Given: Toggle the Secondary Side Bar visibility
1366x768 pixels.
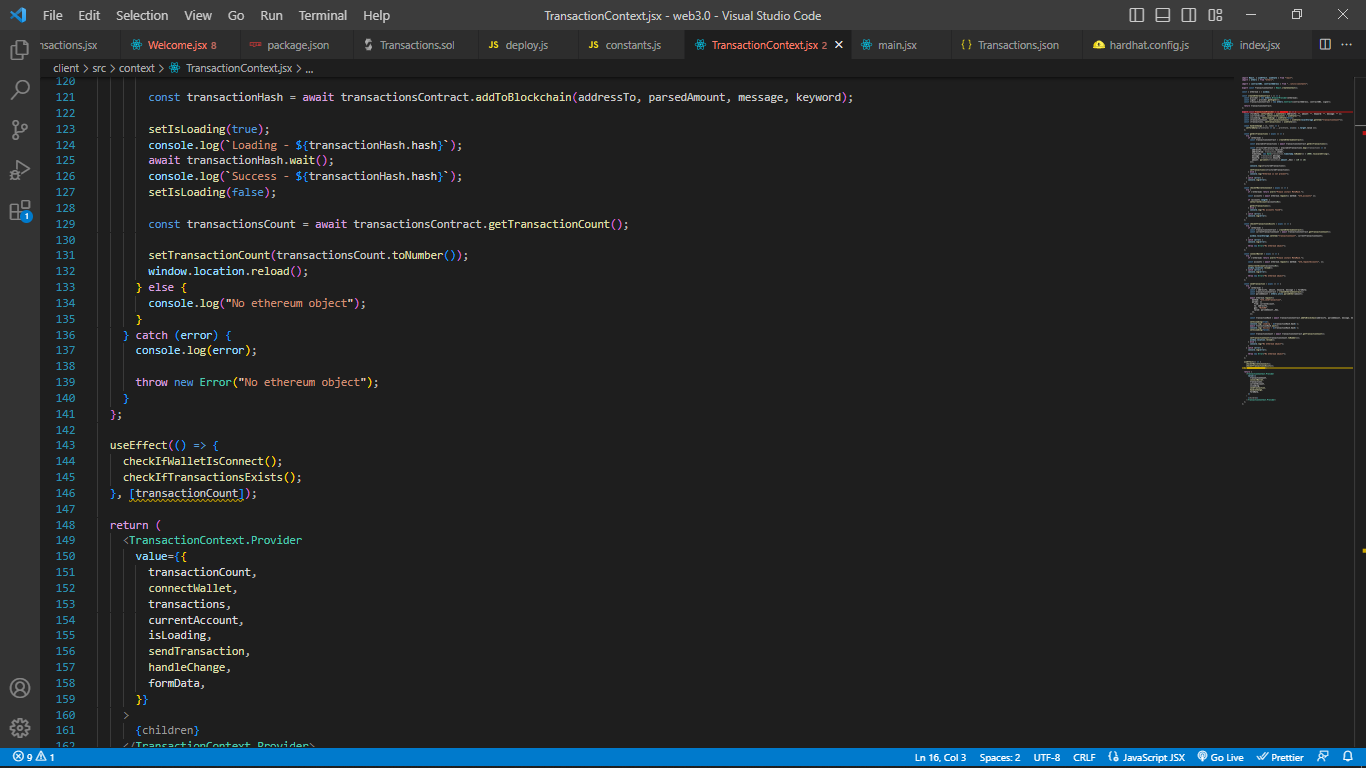Looking at the screenshot, I should click(x=1188, y=15).
